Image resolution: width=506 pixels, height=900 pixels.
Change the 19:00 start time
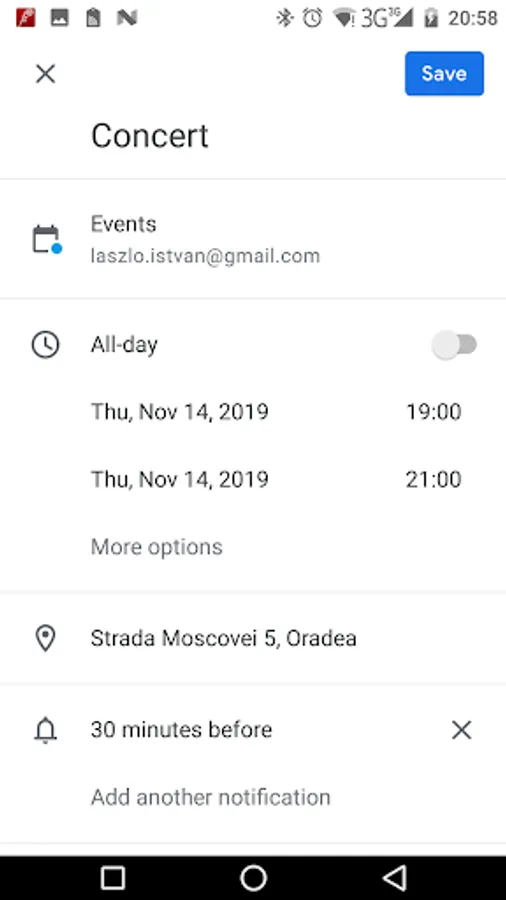(x=433, y=412)
